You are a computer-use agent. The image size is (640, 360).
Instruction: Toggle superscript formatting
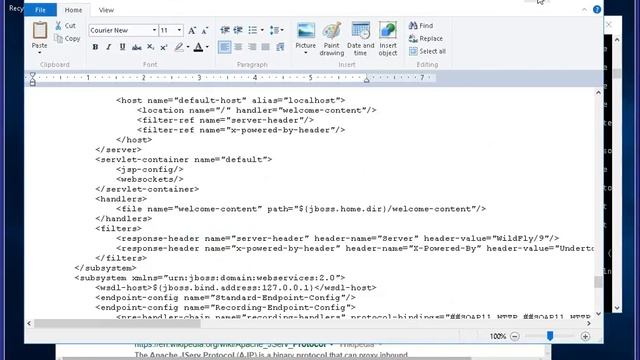click(164, 47)
